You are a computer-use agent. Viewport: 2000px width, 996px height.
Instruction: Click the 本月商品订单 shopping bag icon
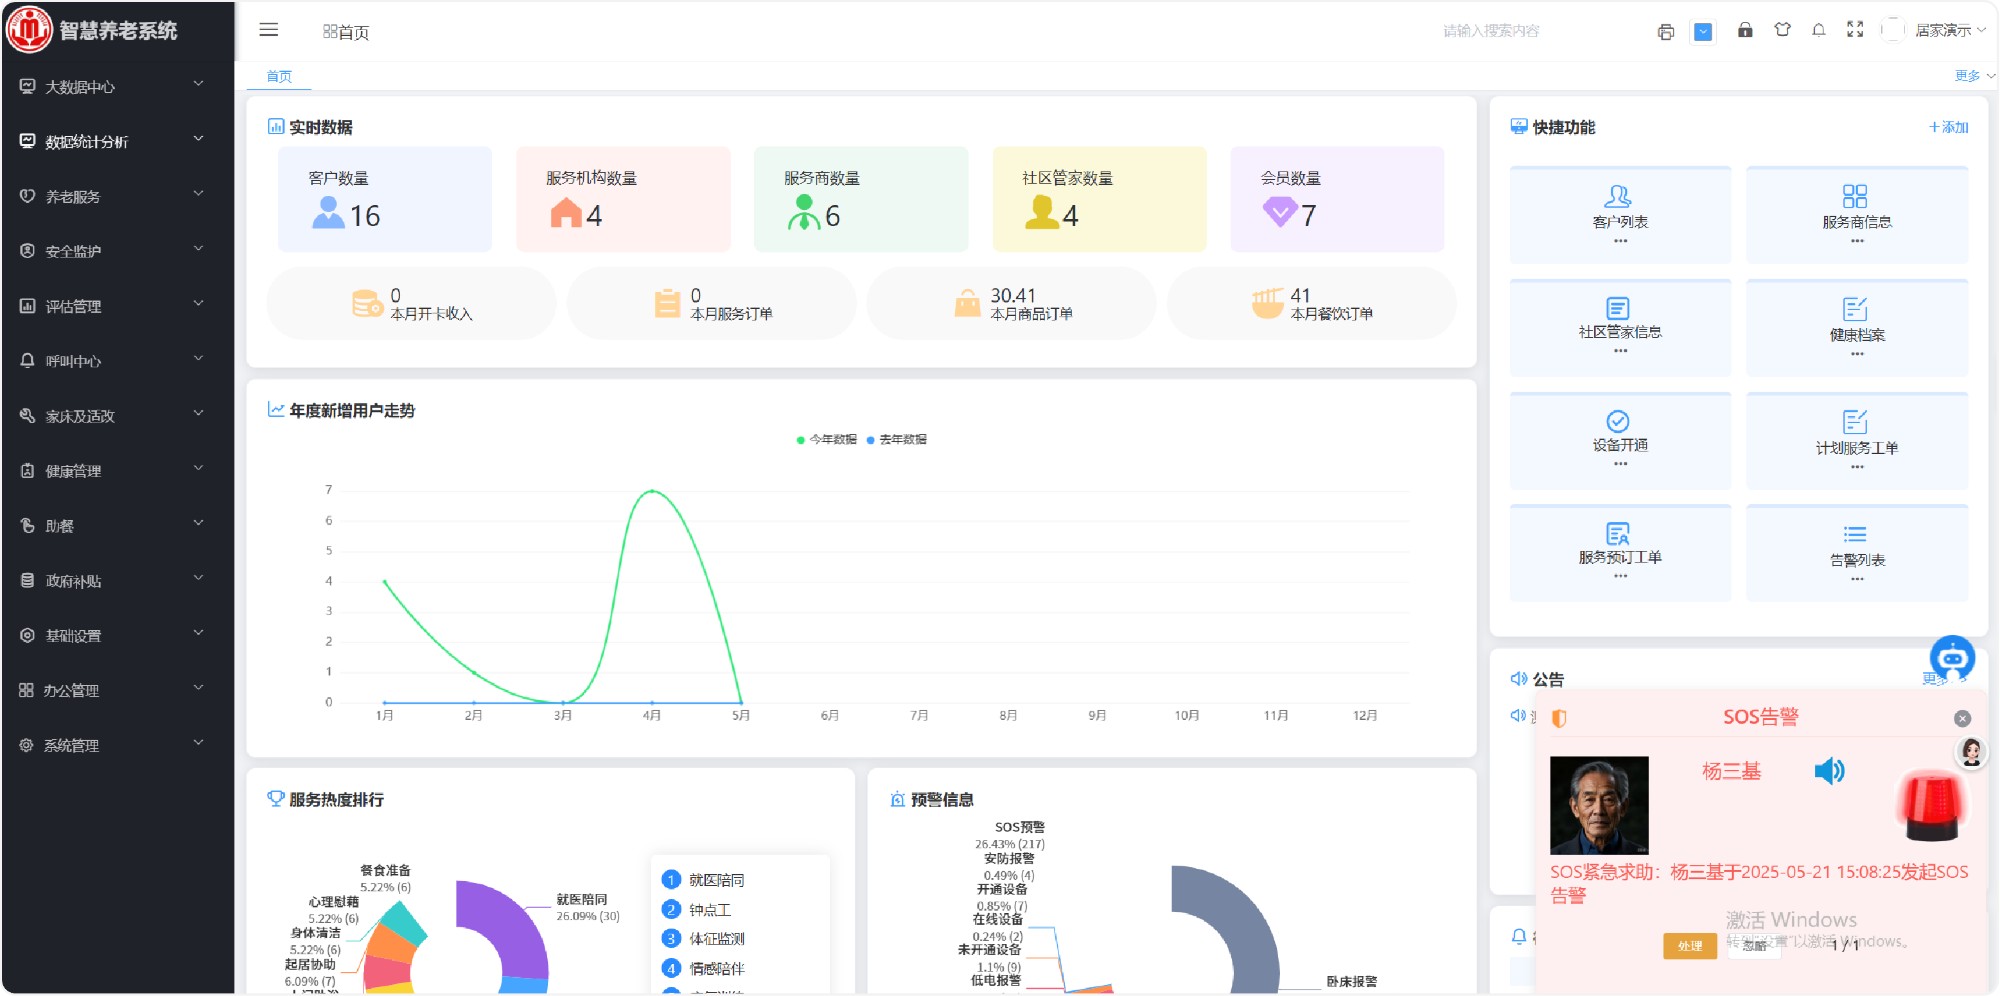tap(967, 303)
